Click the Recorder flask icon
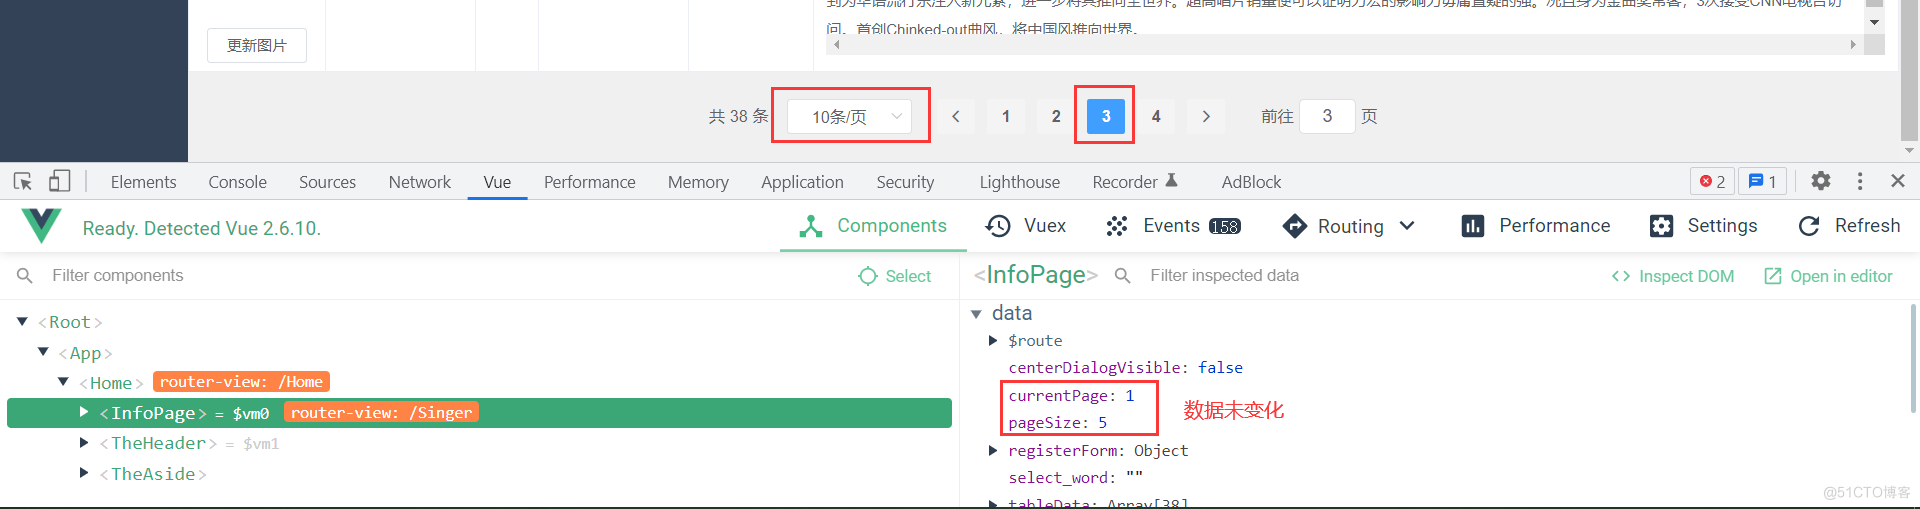This screenshot has width=1920, height=509. tap(1172, 180)
